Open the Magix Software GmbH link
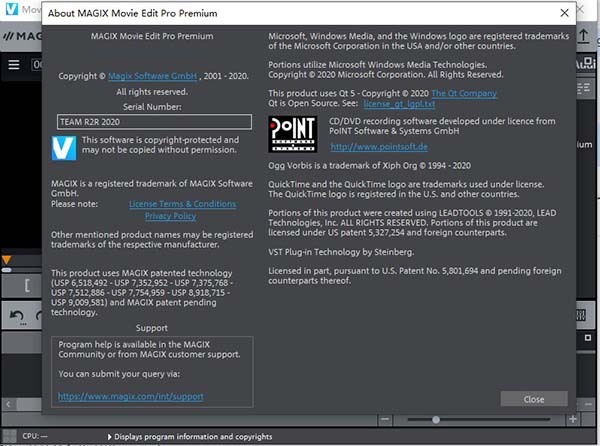This screenshot has height=446, width=600. (152, 76)
